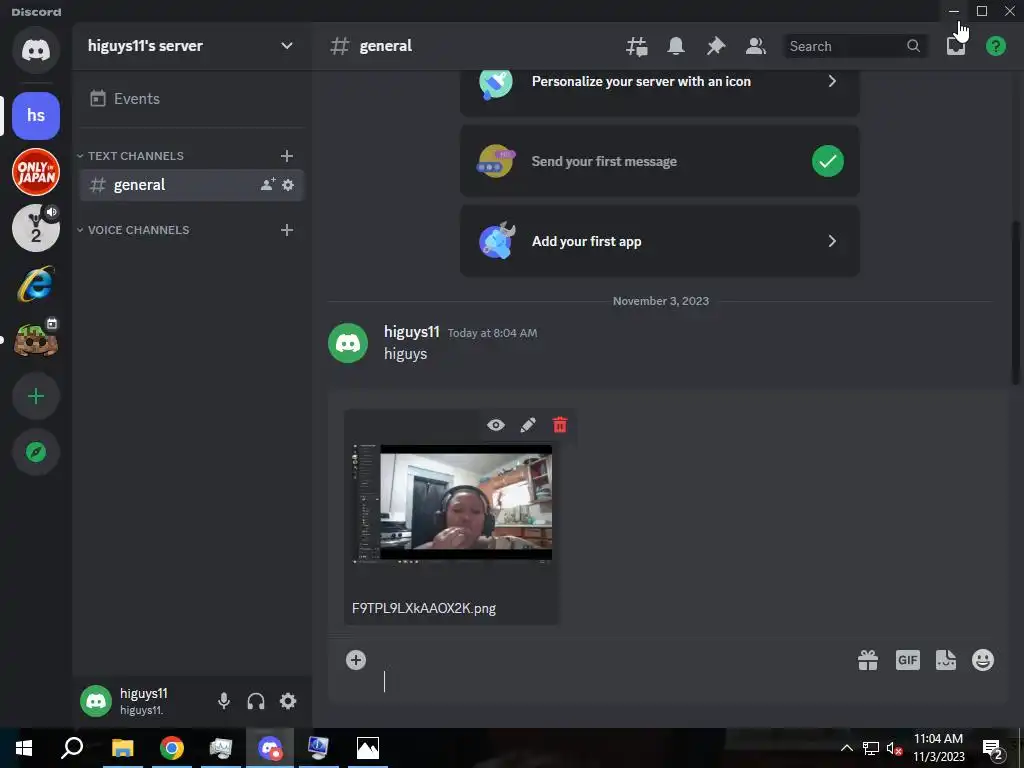Image resolution: width=1024 pixels, height=768 pixels.
Task: Open the sticker picker icon
Action: coord(946,660)
